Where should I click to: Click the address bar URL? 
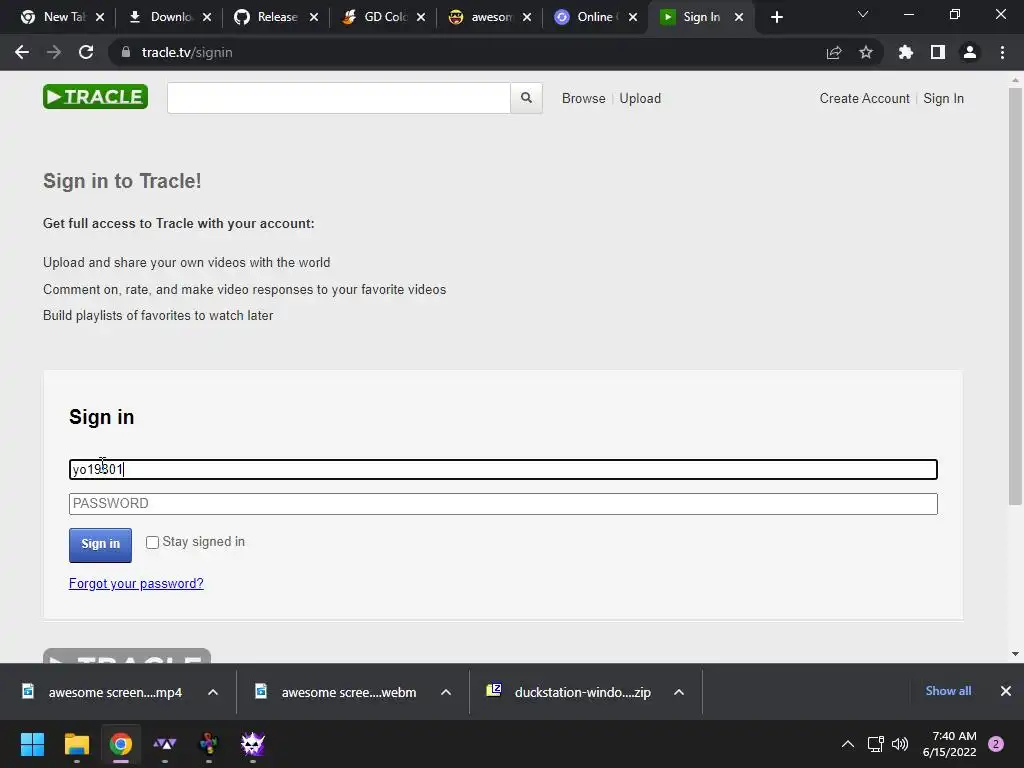(187, 52)
